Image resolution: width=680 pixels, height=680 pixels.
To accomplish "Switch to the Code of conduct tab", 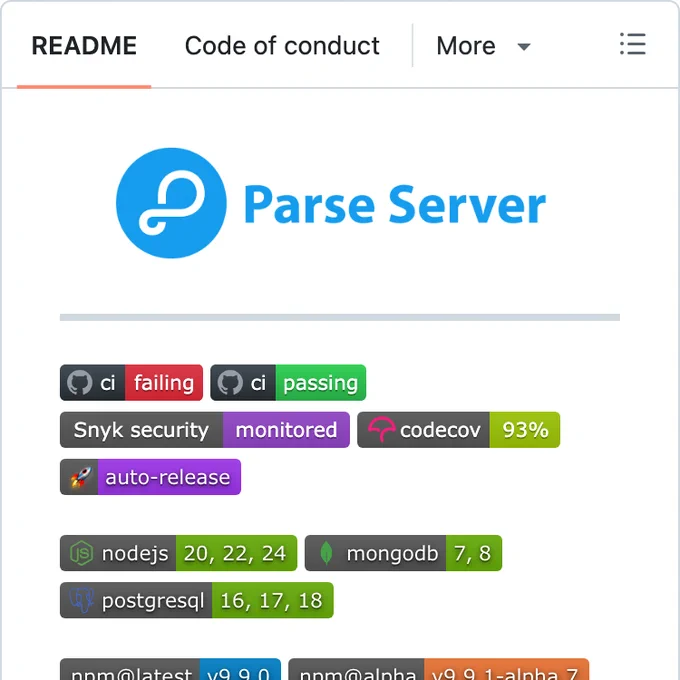I will pyautogui.click(x=282, y=46).
